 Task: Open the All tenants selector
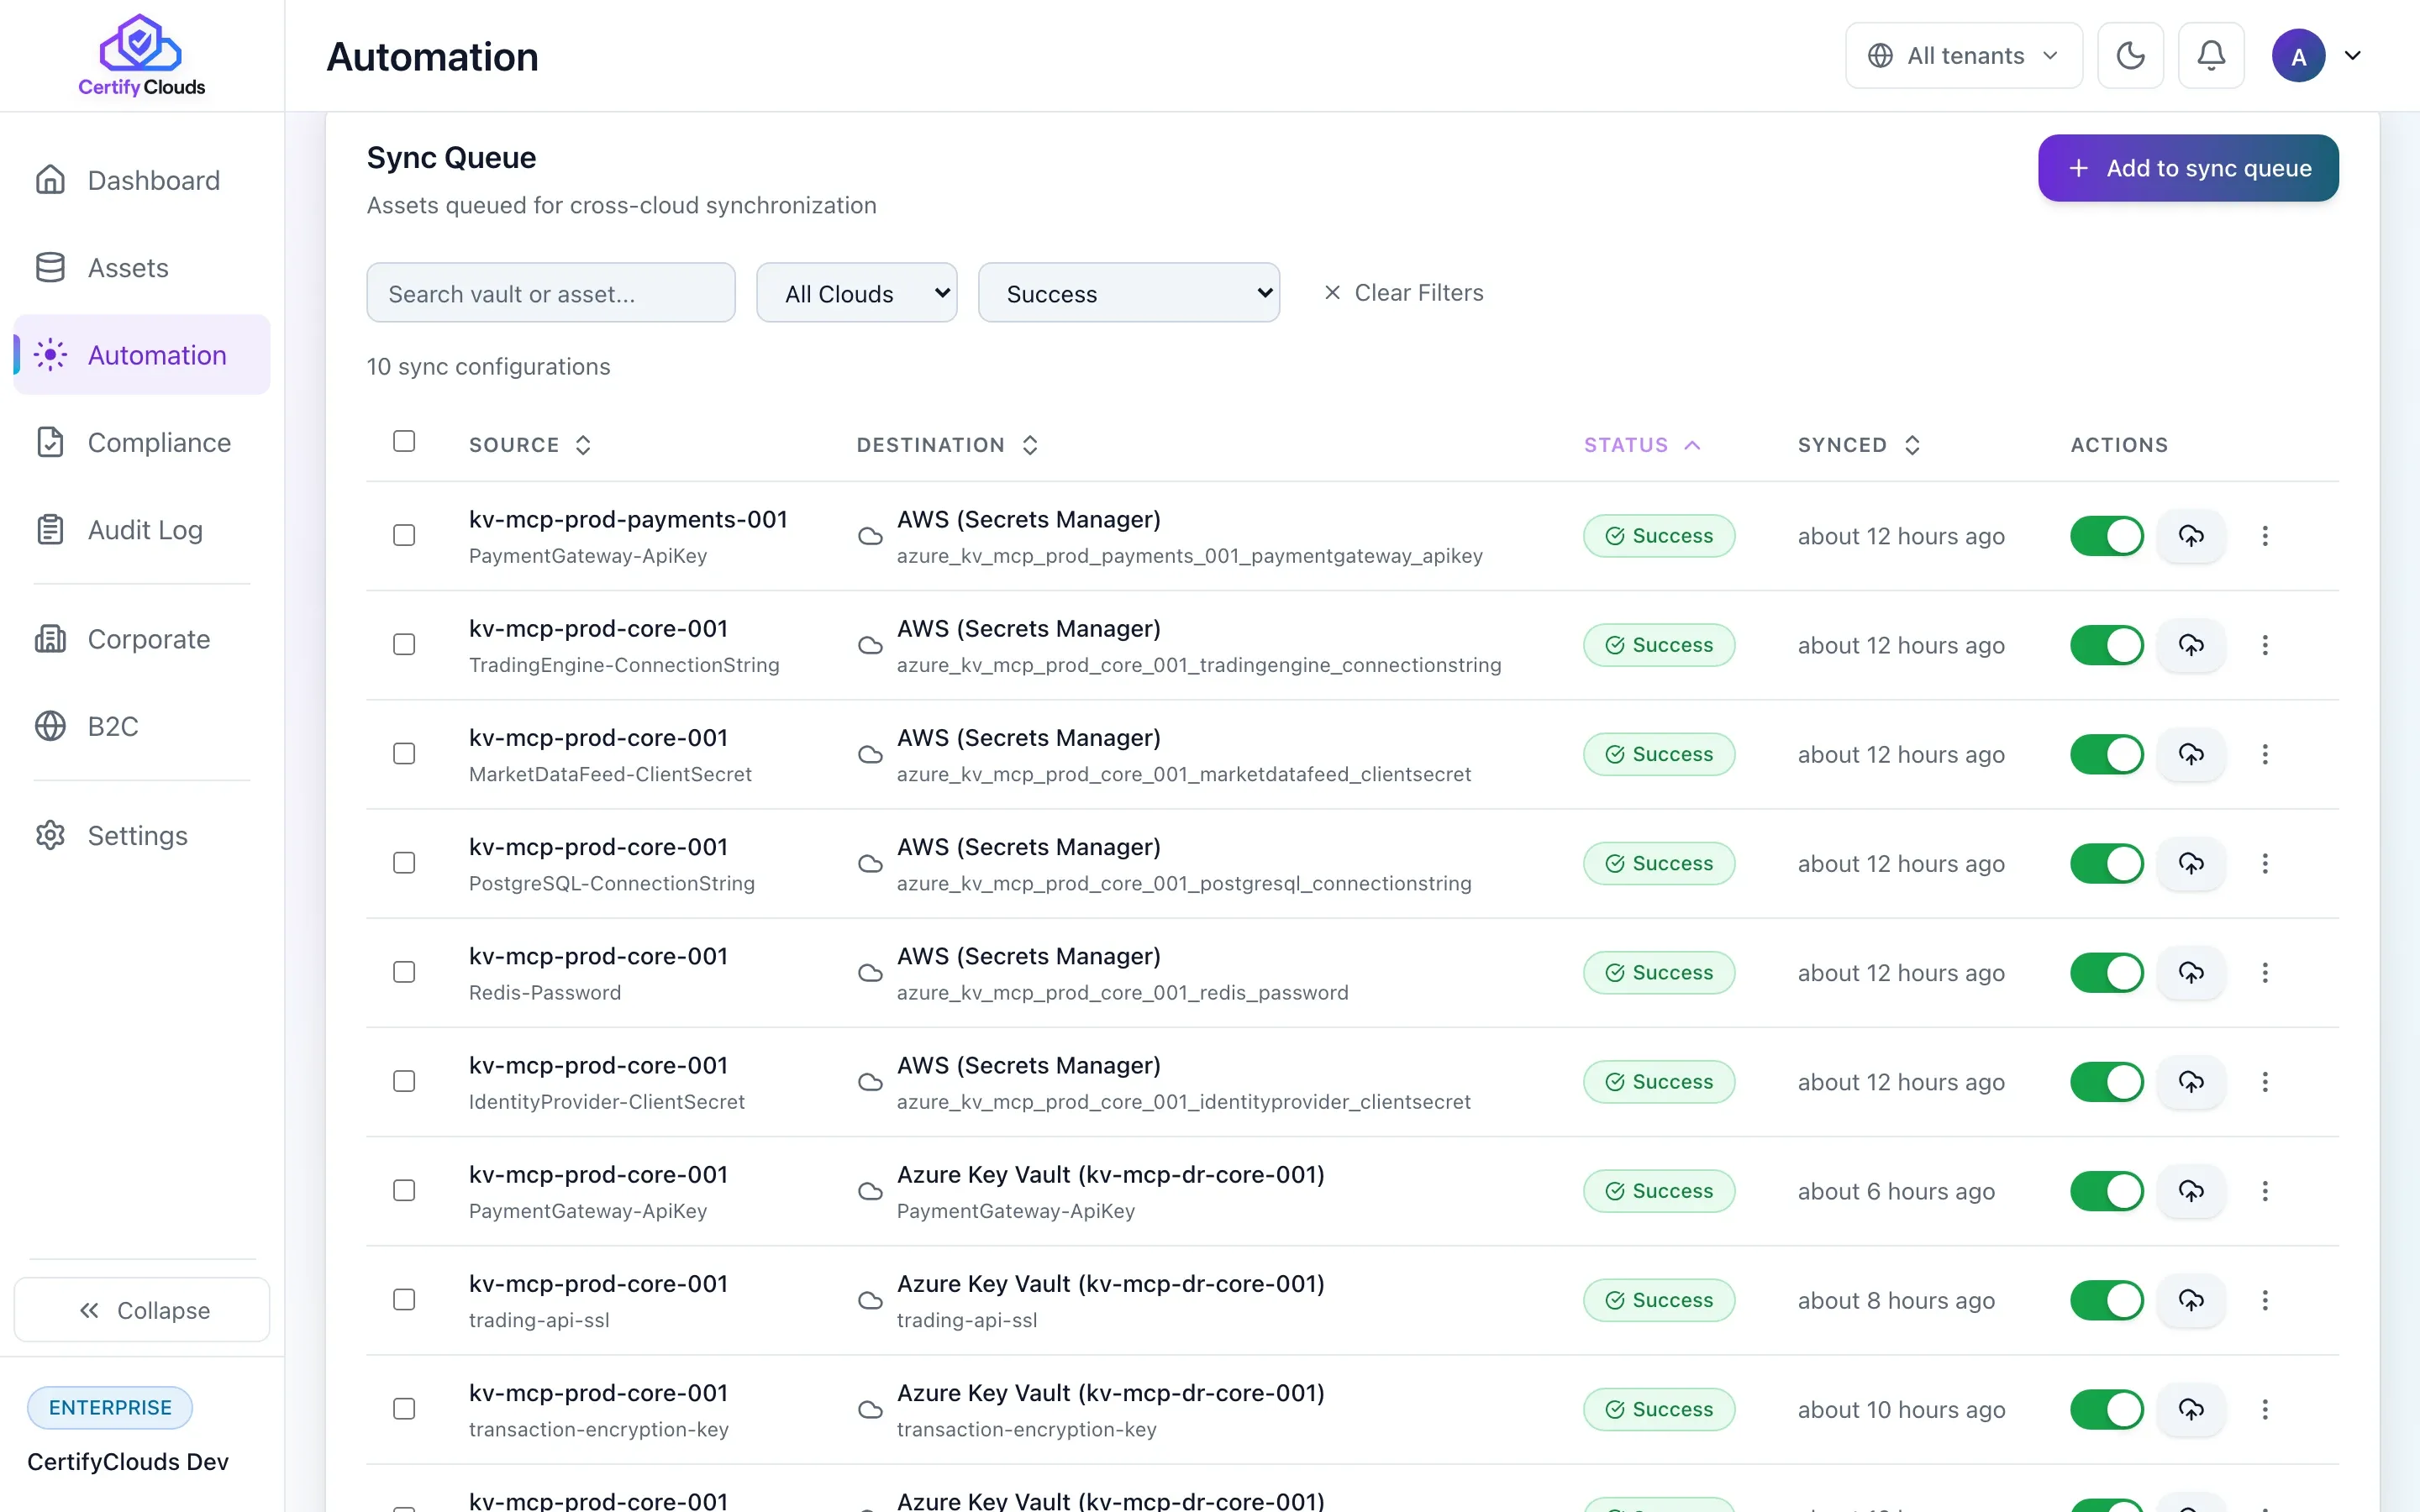tap(1963, 56)
